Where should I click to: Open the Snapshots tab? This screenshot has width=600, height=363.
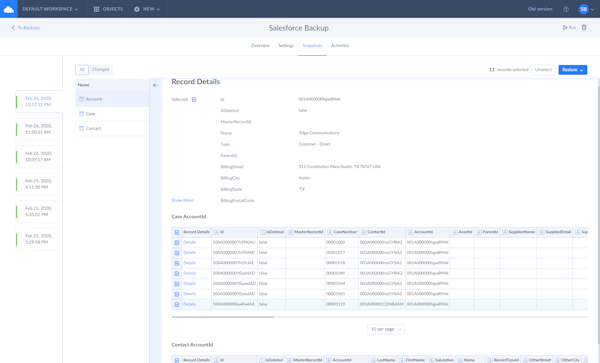(x=312, y=46)
